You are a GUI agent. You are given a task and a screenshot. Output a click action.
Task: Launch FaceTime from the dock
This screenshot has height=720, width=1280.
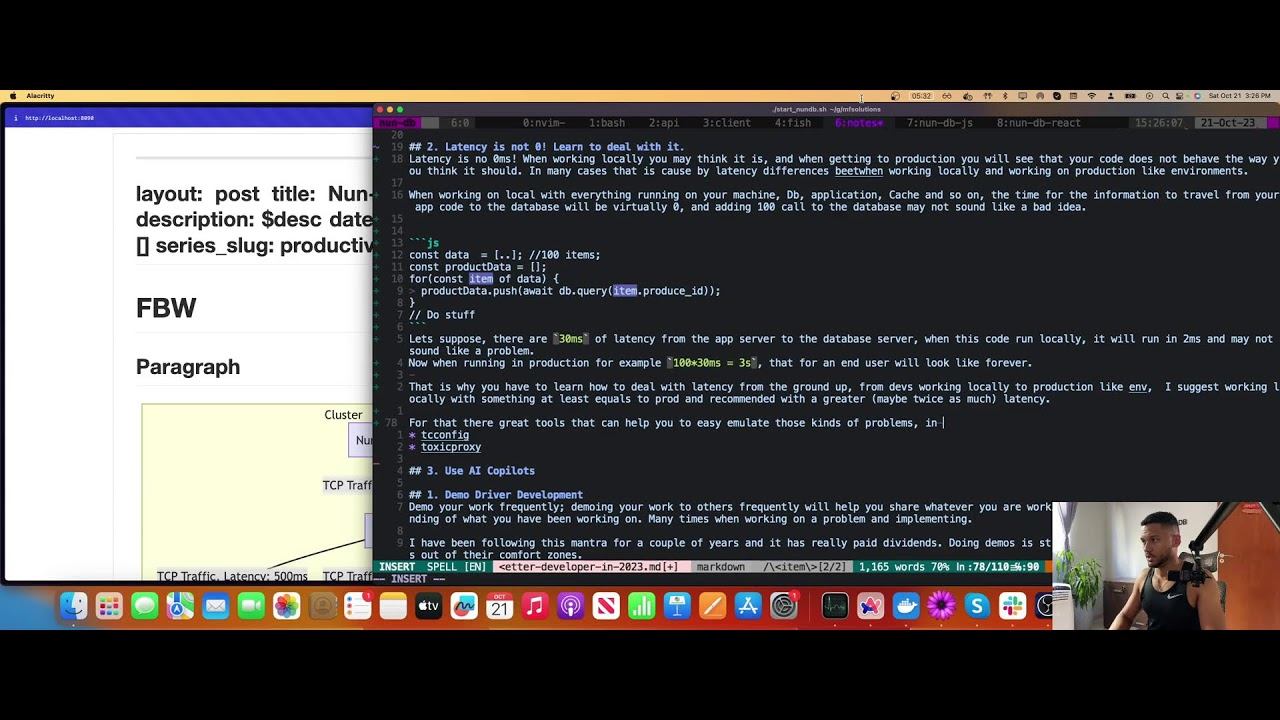251,606
